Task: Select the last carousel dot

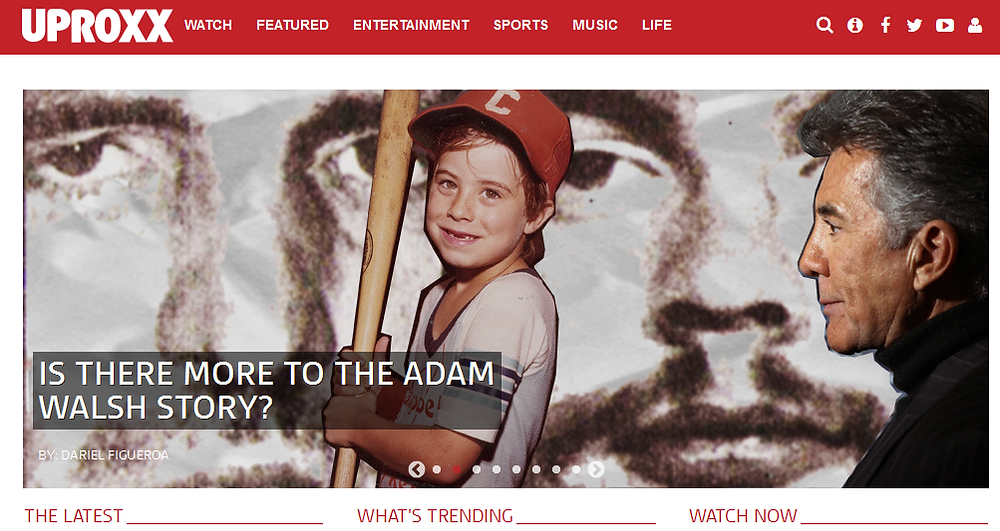Action: 576,469
